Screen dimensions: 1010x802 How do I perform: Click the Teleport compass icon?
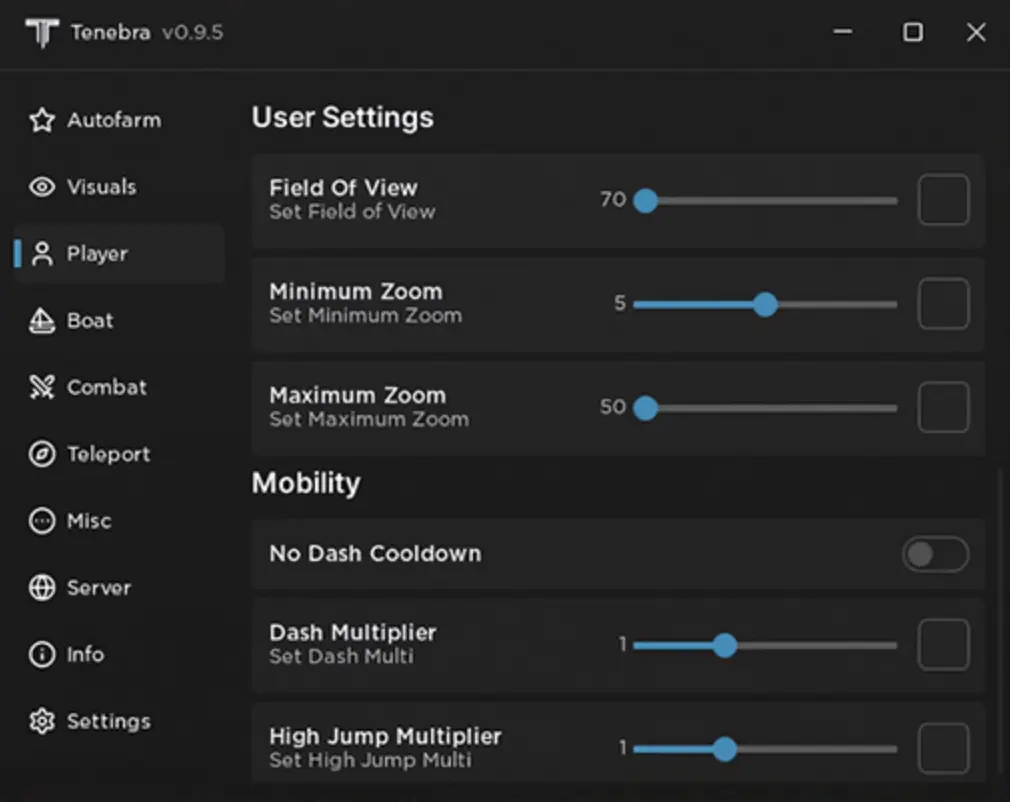[42, 455]
